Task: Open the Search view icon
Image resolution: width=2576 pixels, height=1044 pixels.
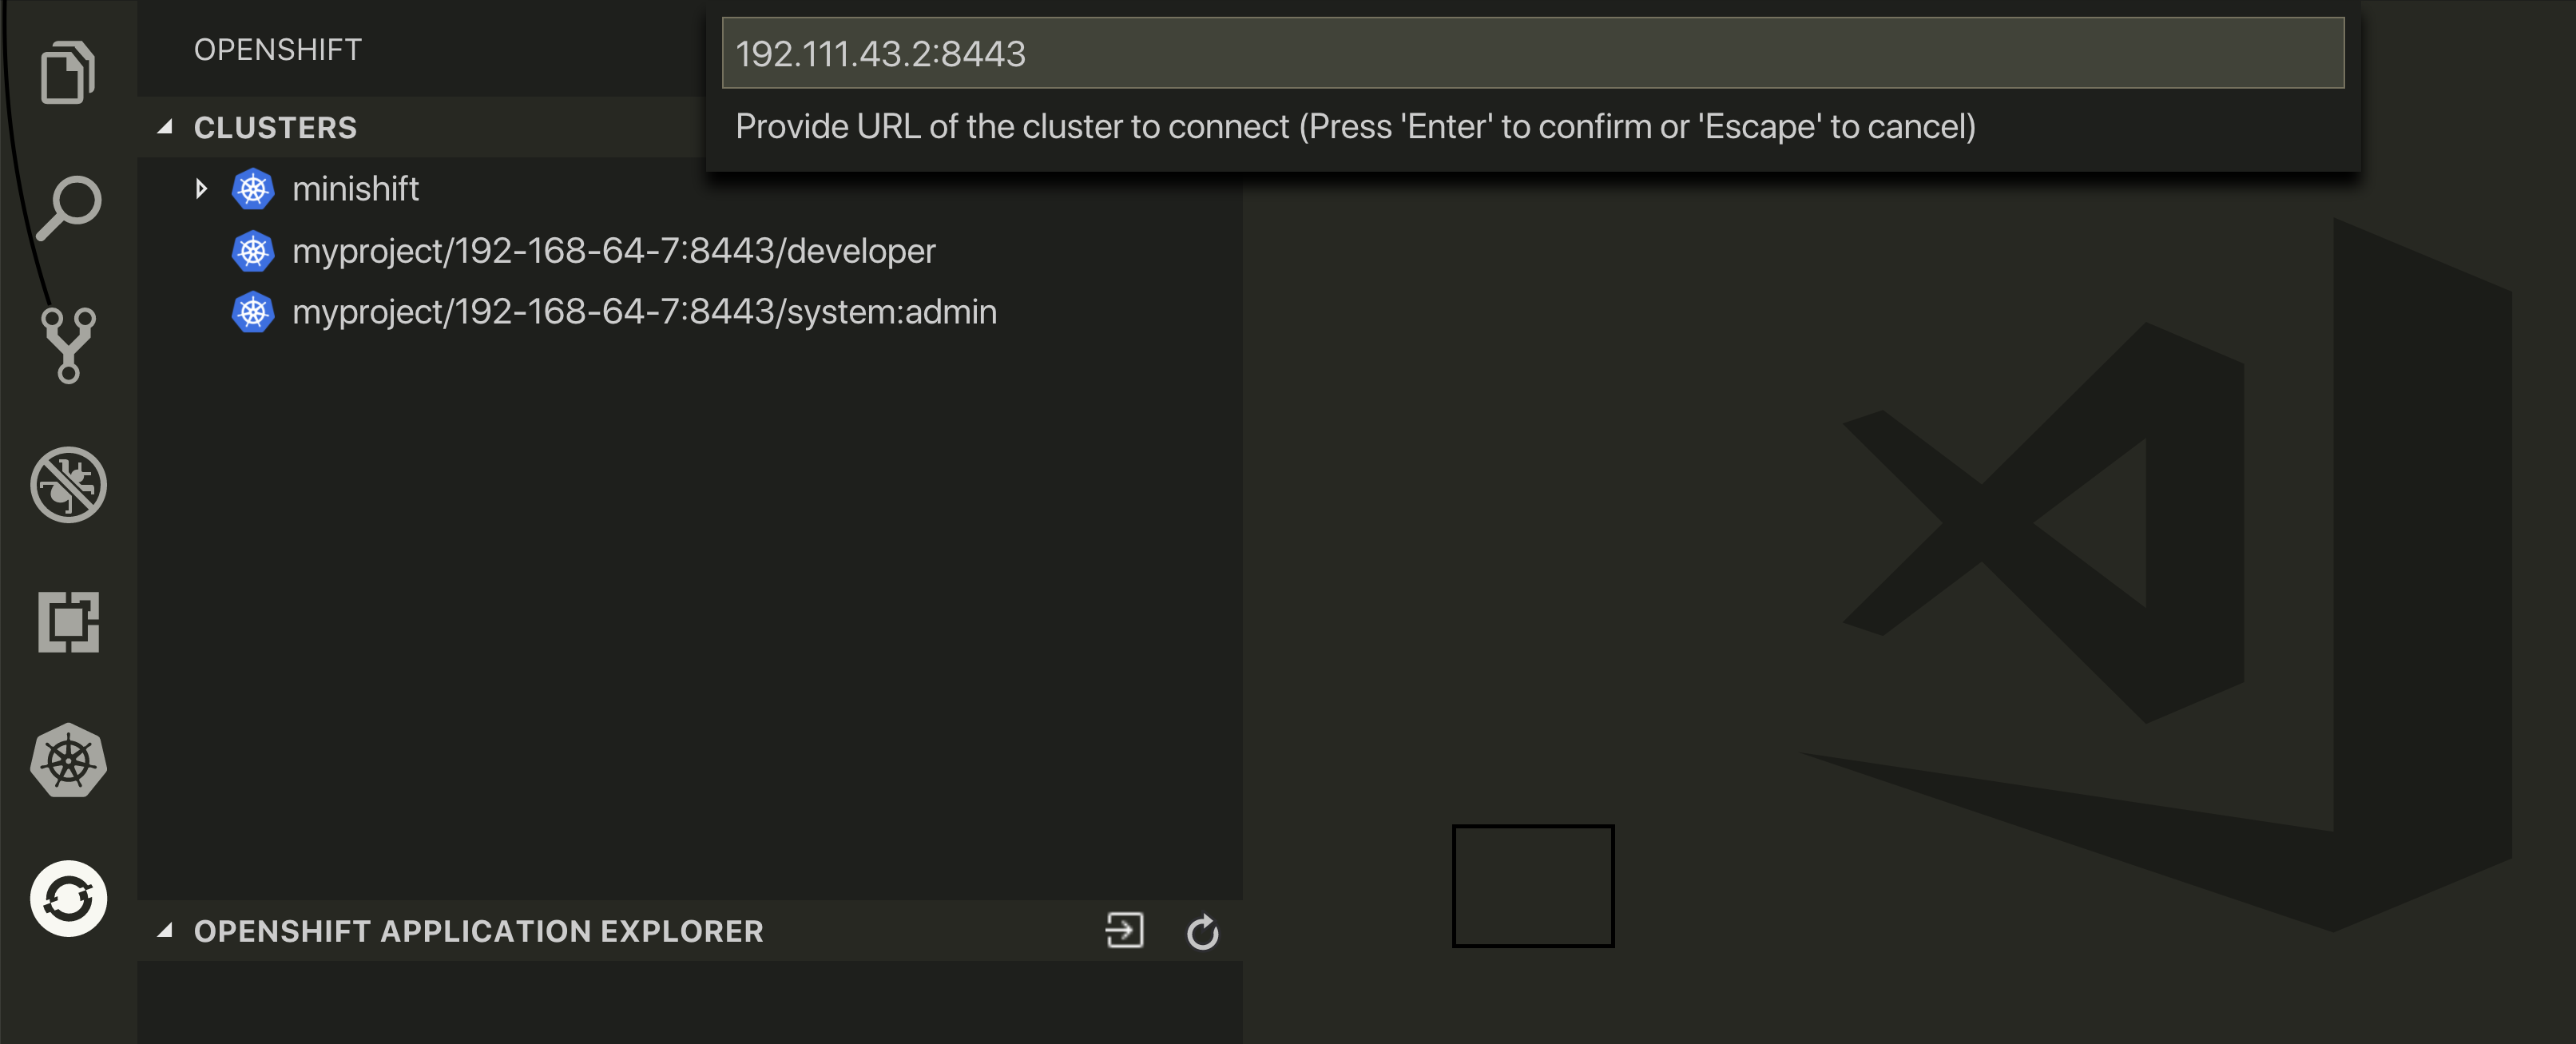Action: tap(68, 208)
